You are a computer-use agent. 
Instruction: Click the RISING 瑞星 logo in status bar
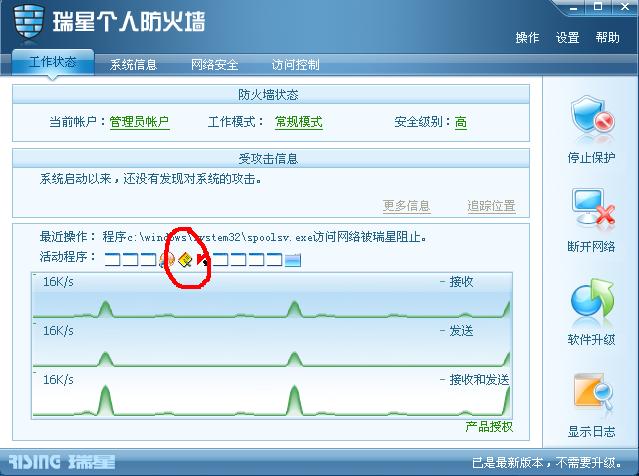62,462
